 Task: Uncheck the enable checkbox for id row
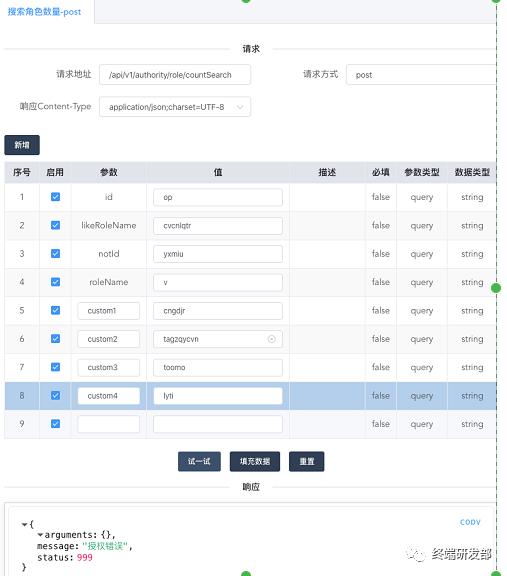[55, 197]
